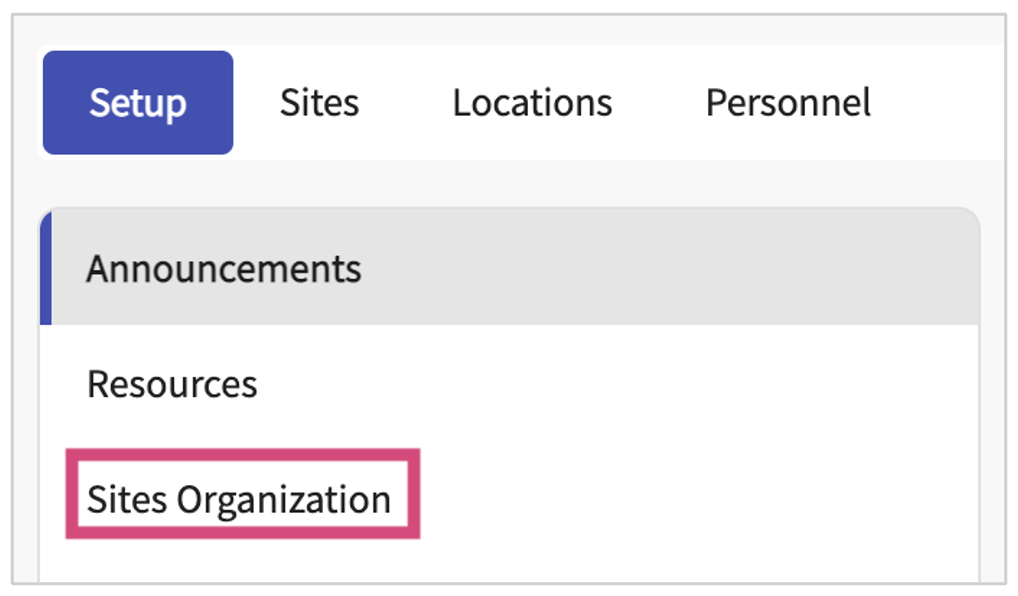The width and height of the screenshot is (1018, 596).
Task: Open the Sites Organization menu item
Action: point(239,499)
